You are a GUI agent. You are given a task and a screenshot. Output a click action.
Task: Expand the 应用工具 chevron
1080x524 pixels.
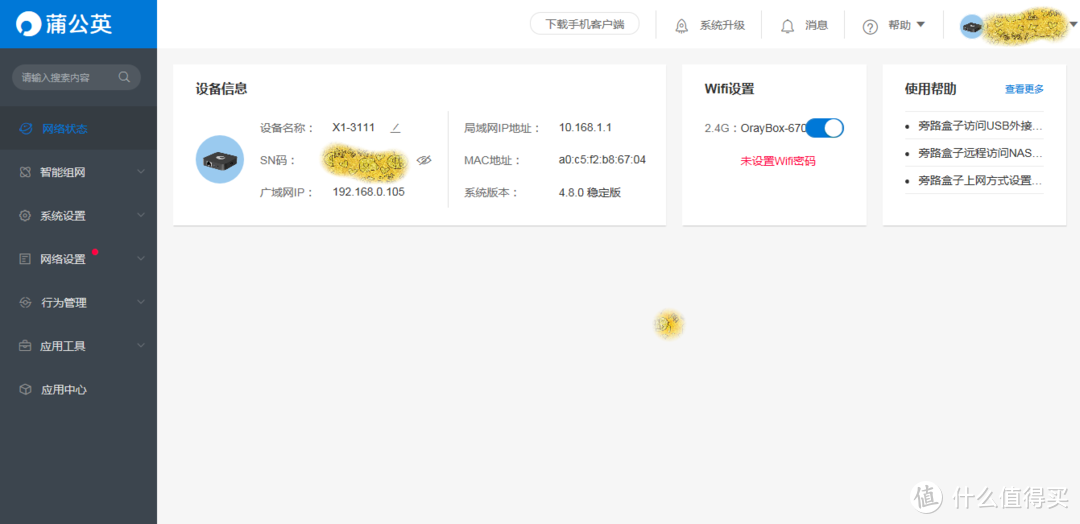(141, 345)
